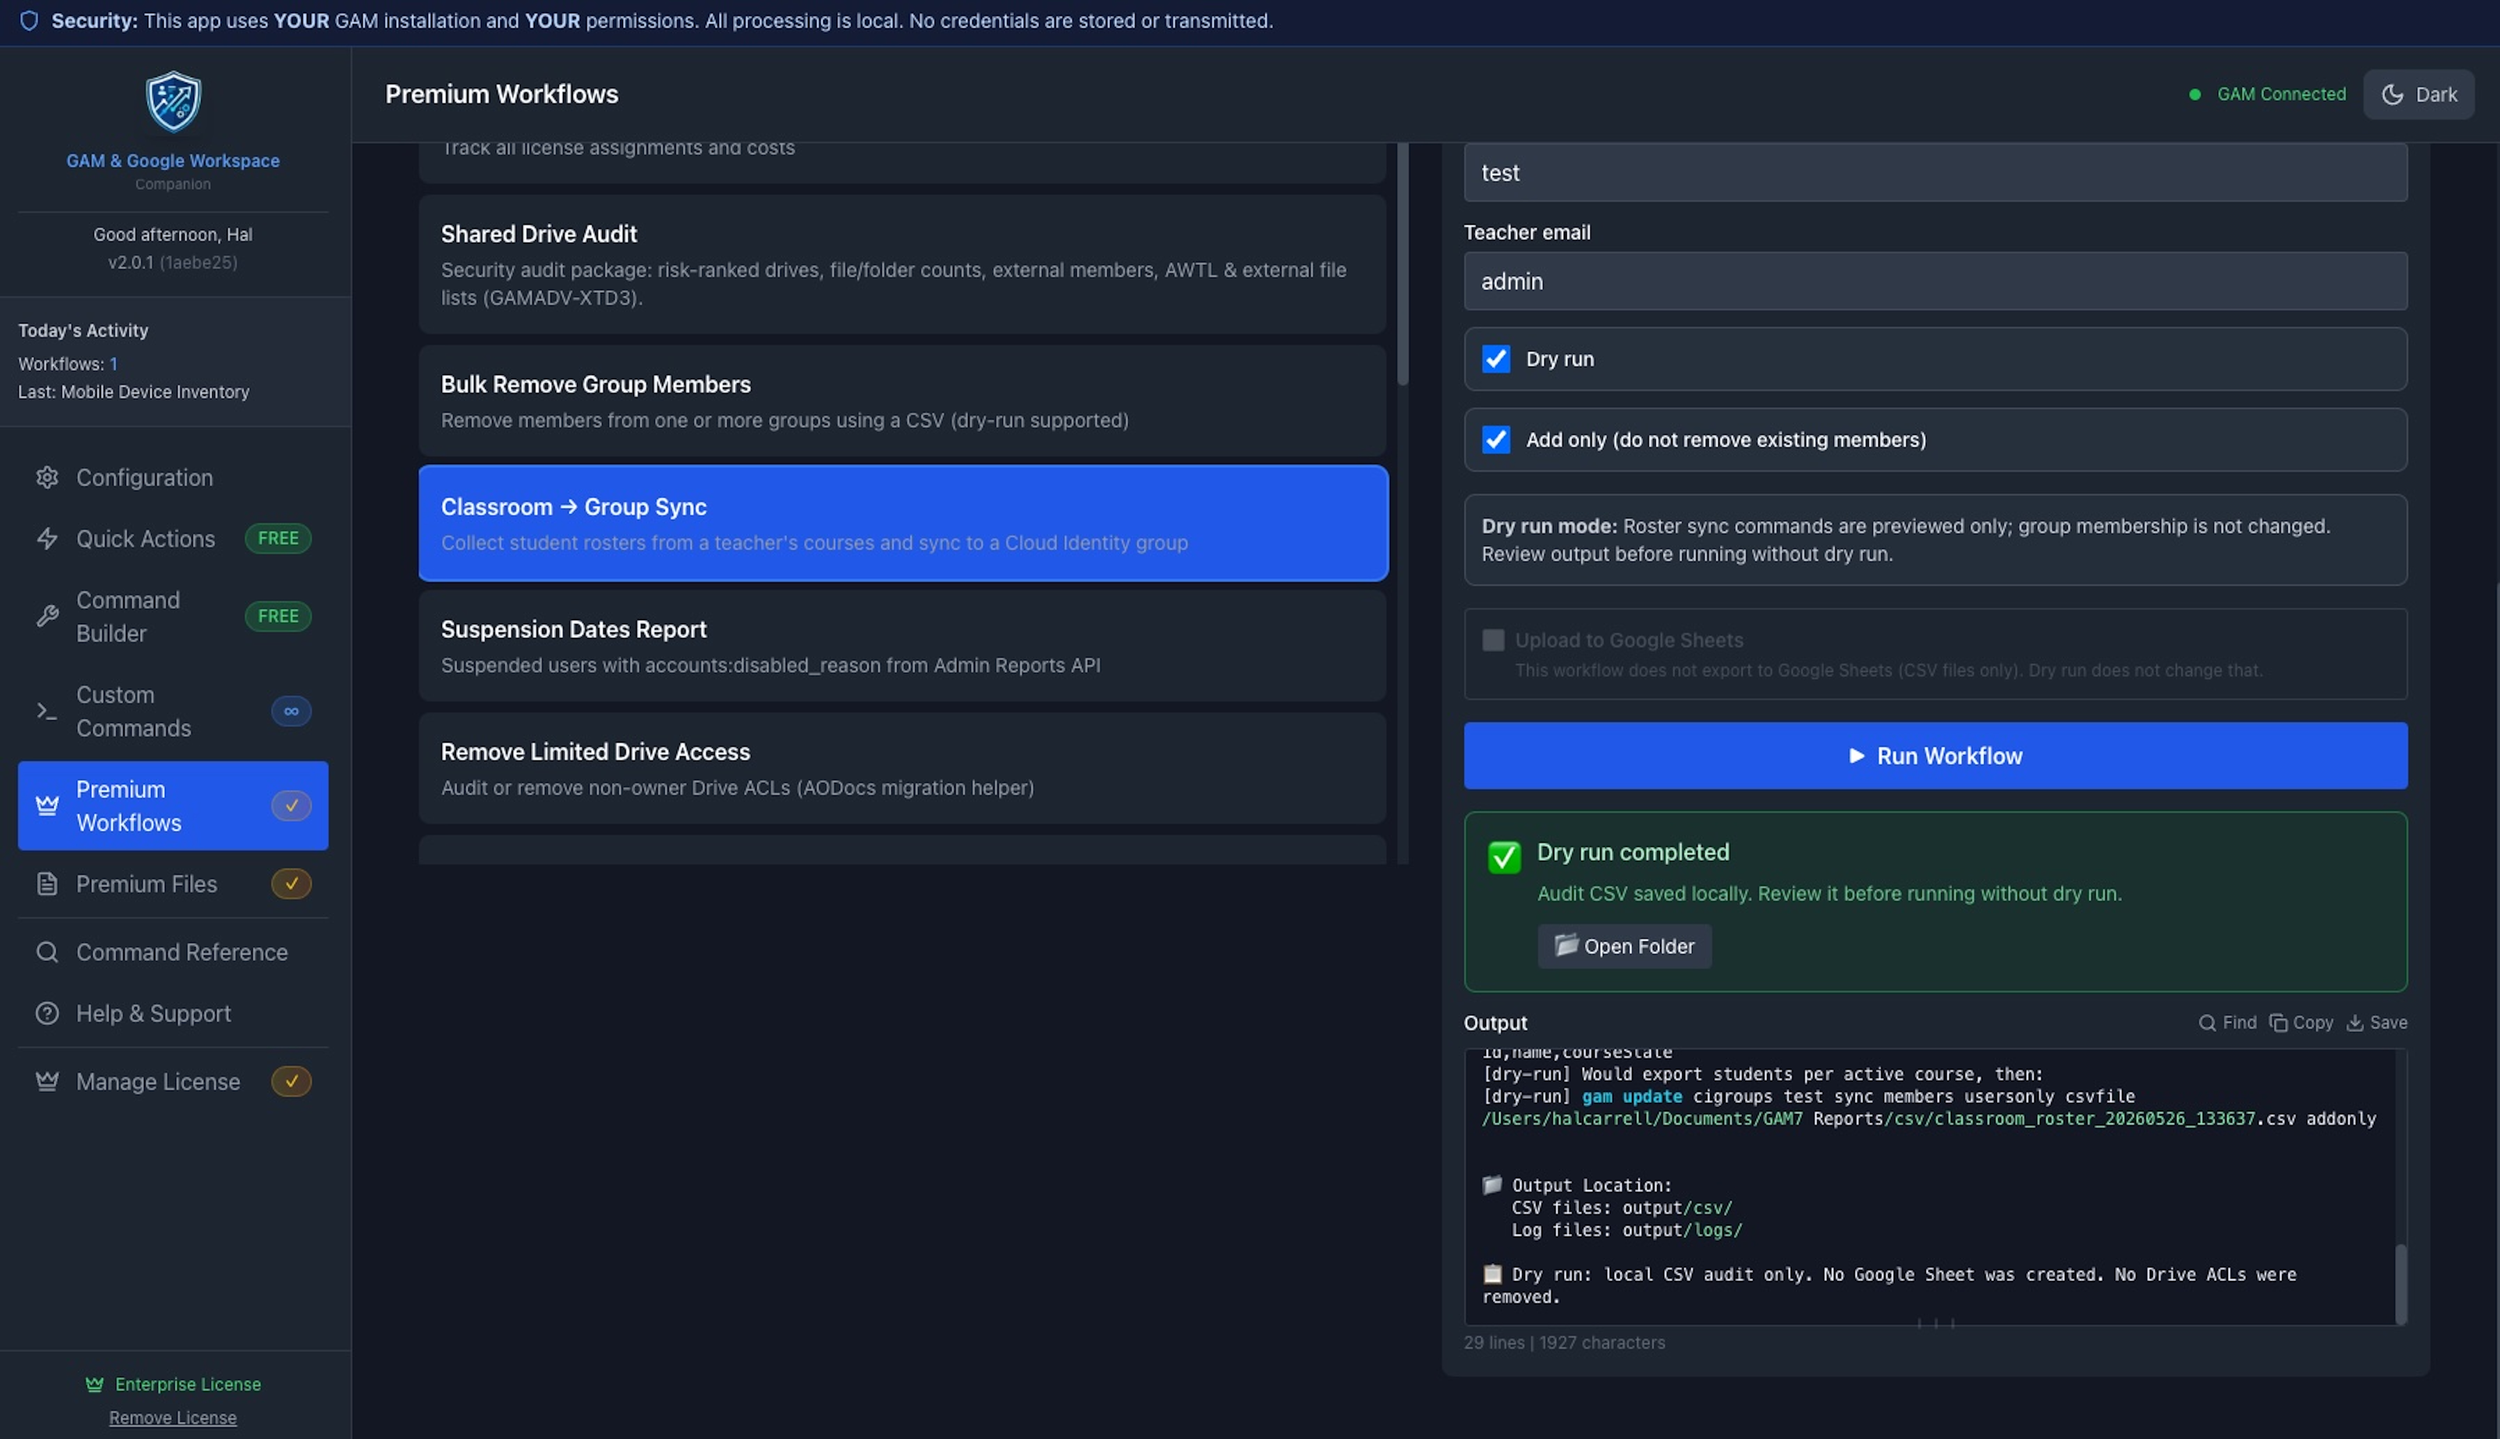Click the Workflows count '1' in Today's Activity

[113, 363]
